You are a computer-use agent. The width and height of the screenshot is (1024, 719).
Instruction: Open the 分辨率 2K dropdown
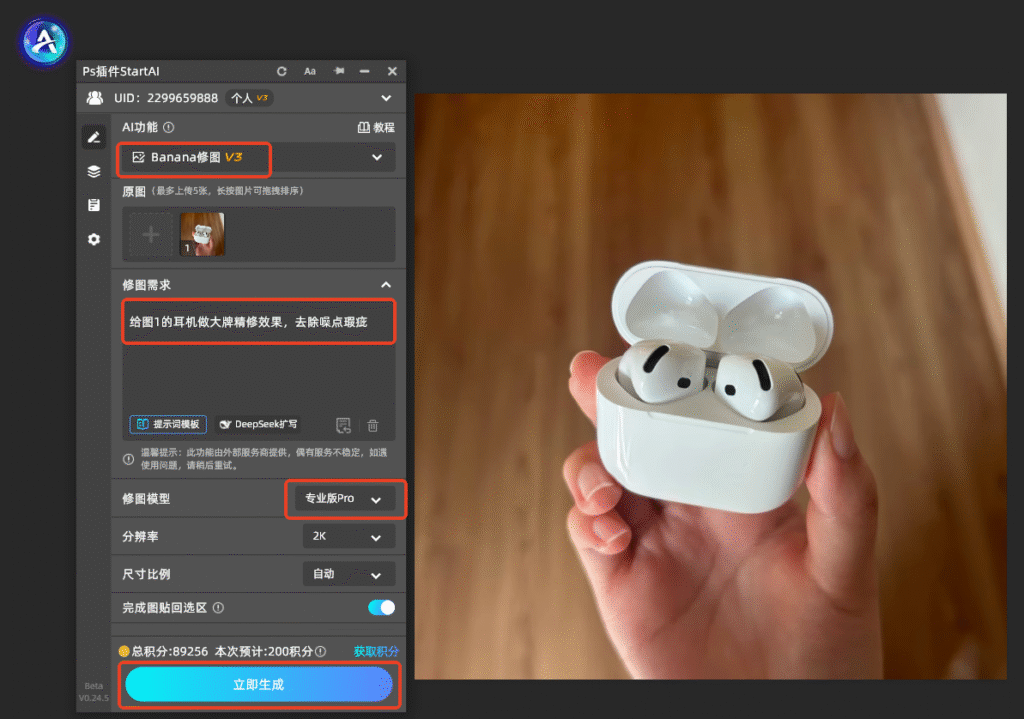tap(349, 536)
